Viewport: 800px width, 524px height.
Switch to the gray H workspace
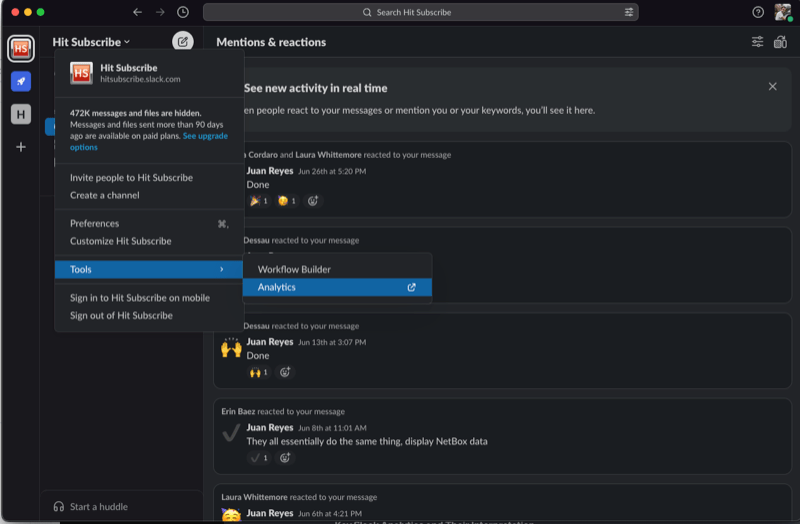[21, 114]
